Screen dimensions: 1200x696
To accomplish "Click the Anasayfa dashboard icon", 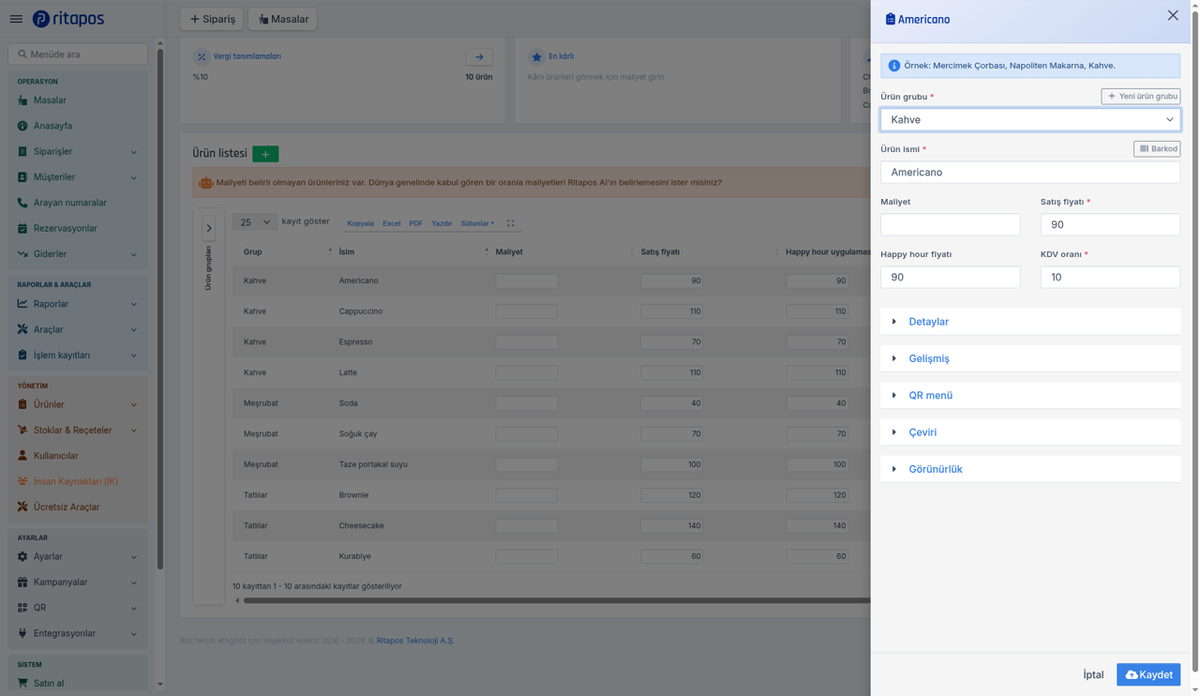I will 23,126.
